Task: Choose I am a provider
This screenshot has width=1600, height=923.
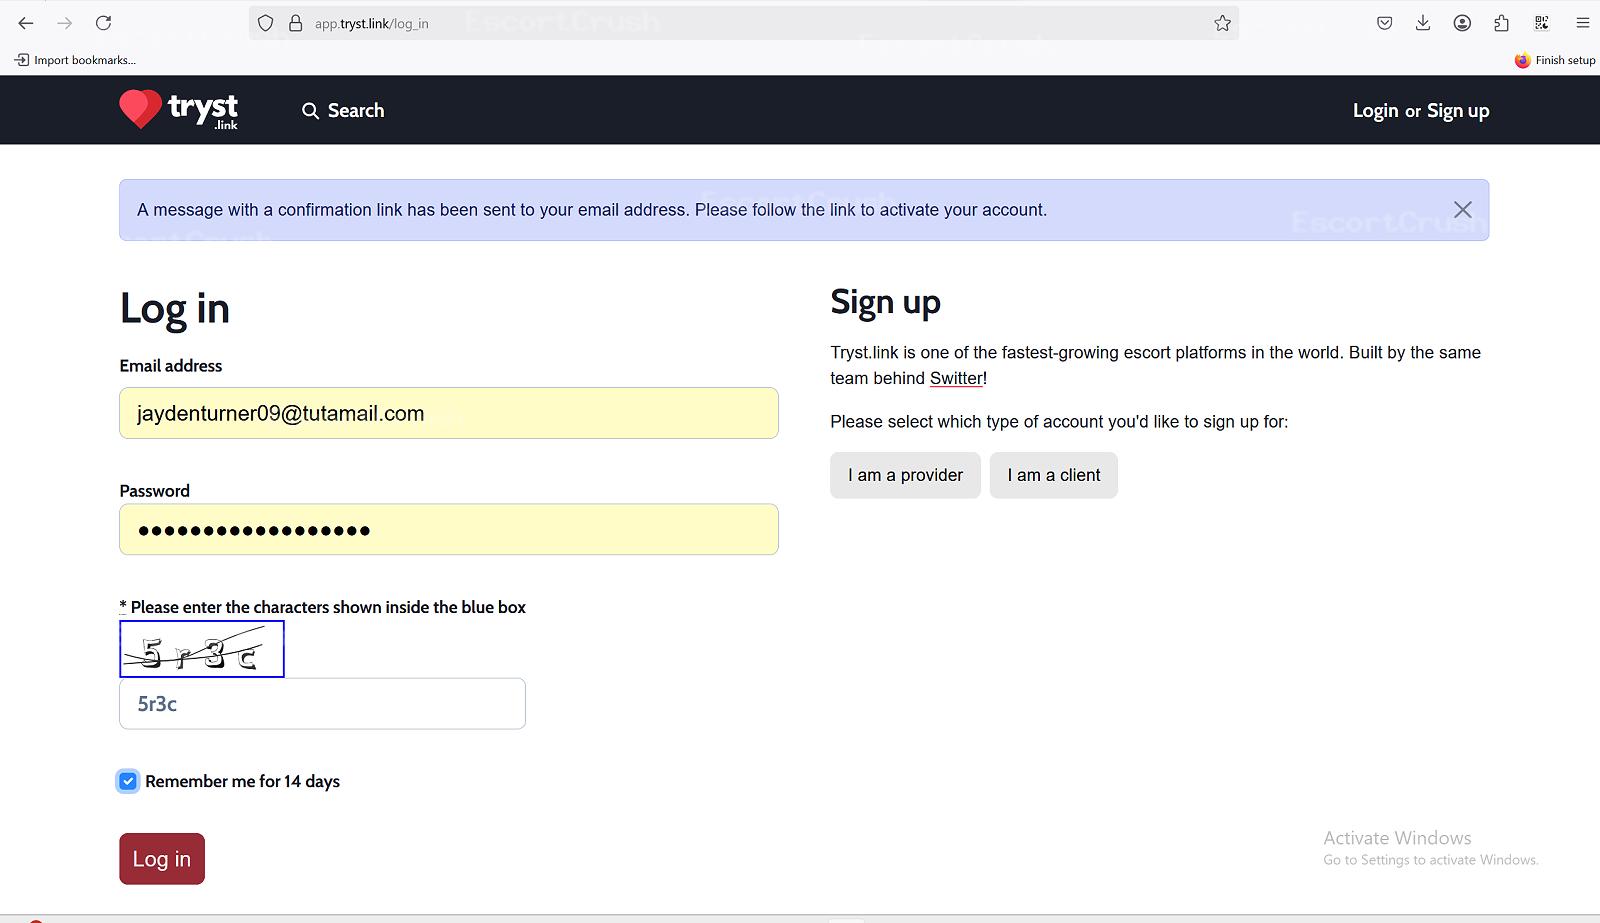Action: pyautogui.click(x=905, y=475)
